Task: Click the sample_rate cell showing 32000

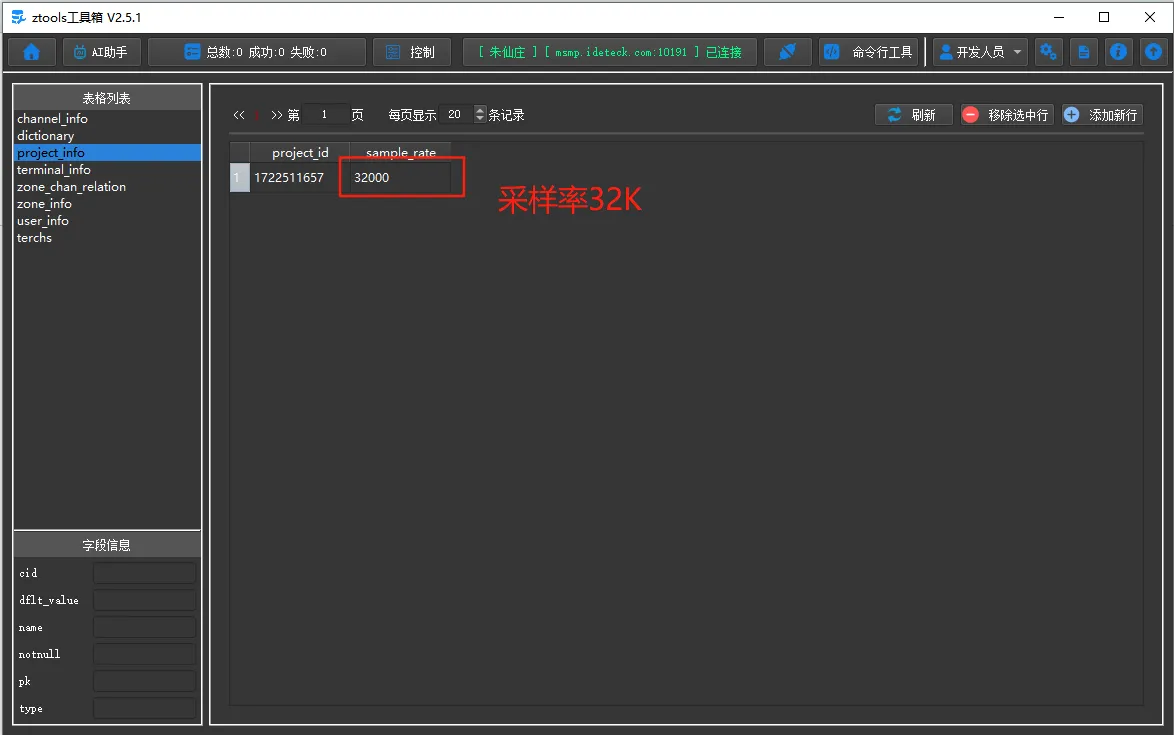Action: tap(399, 177)
